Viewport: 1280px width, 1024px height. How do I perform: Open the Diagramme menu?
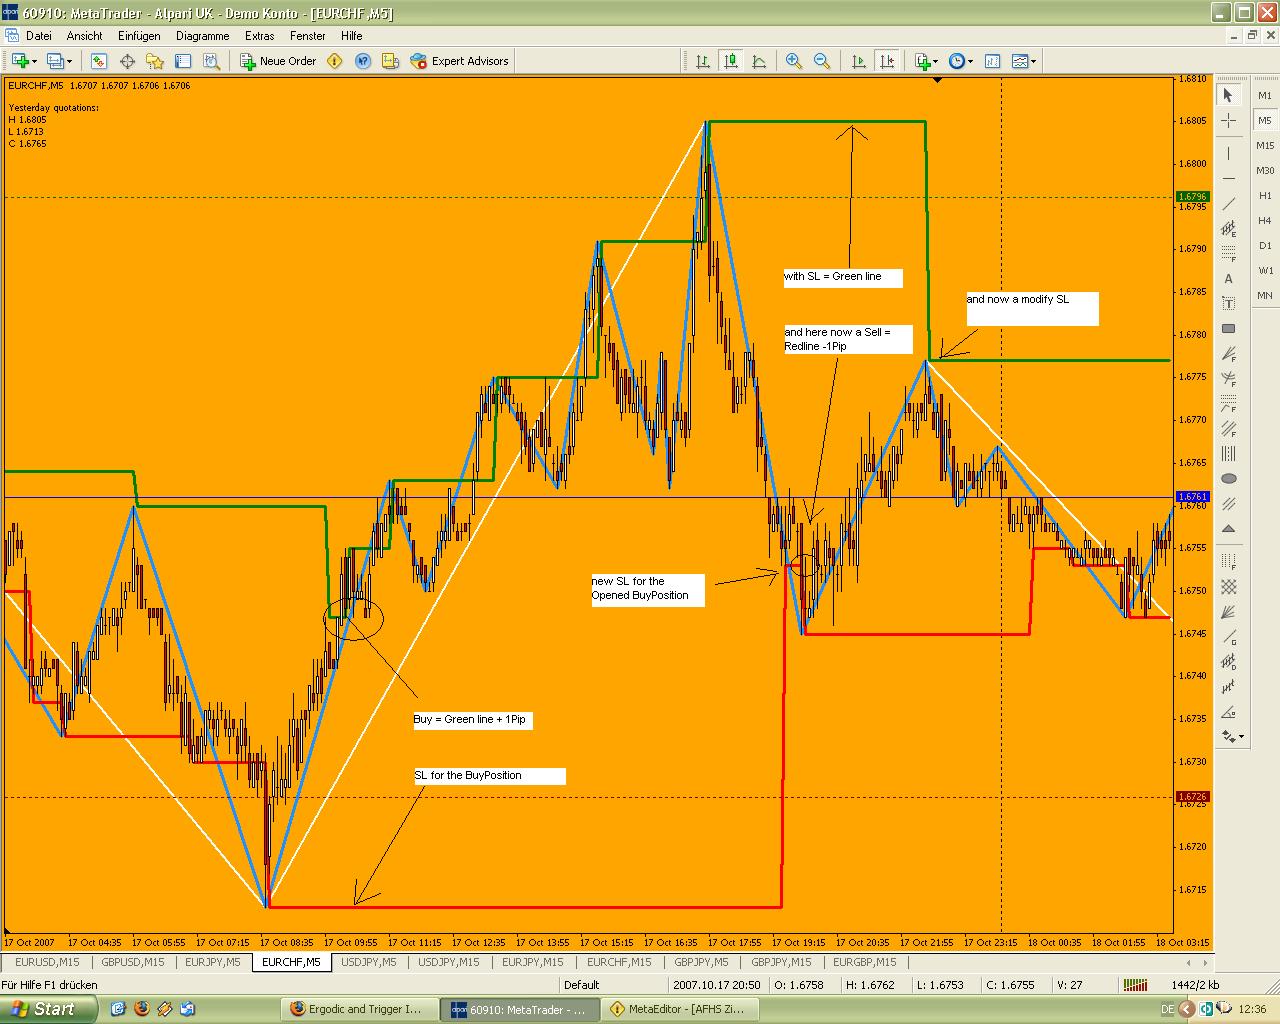(202, 35)
